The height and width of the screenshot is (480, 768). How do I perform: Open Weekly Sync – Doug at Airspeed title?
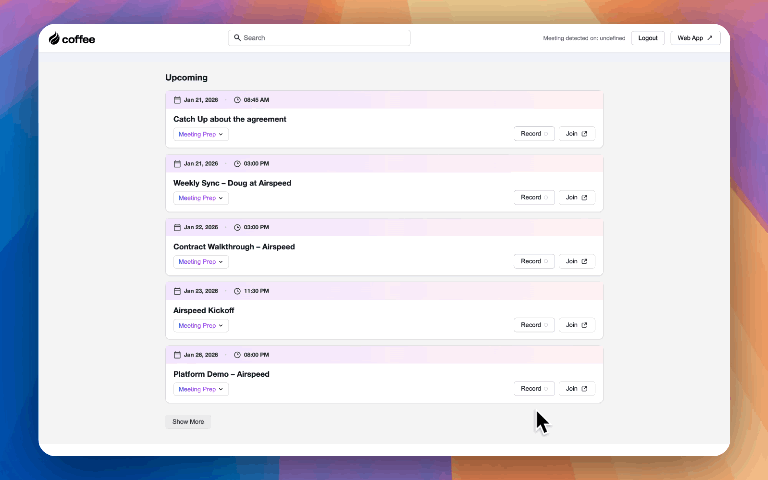[232, 183]
